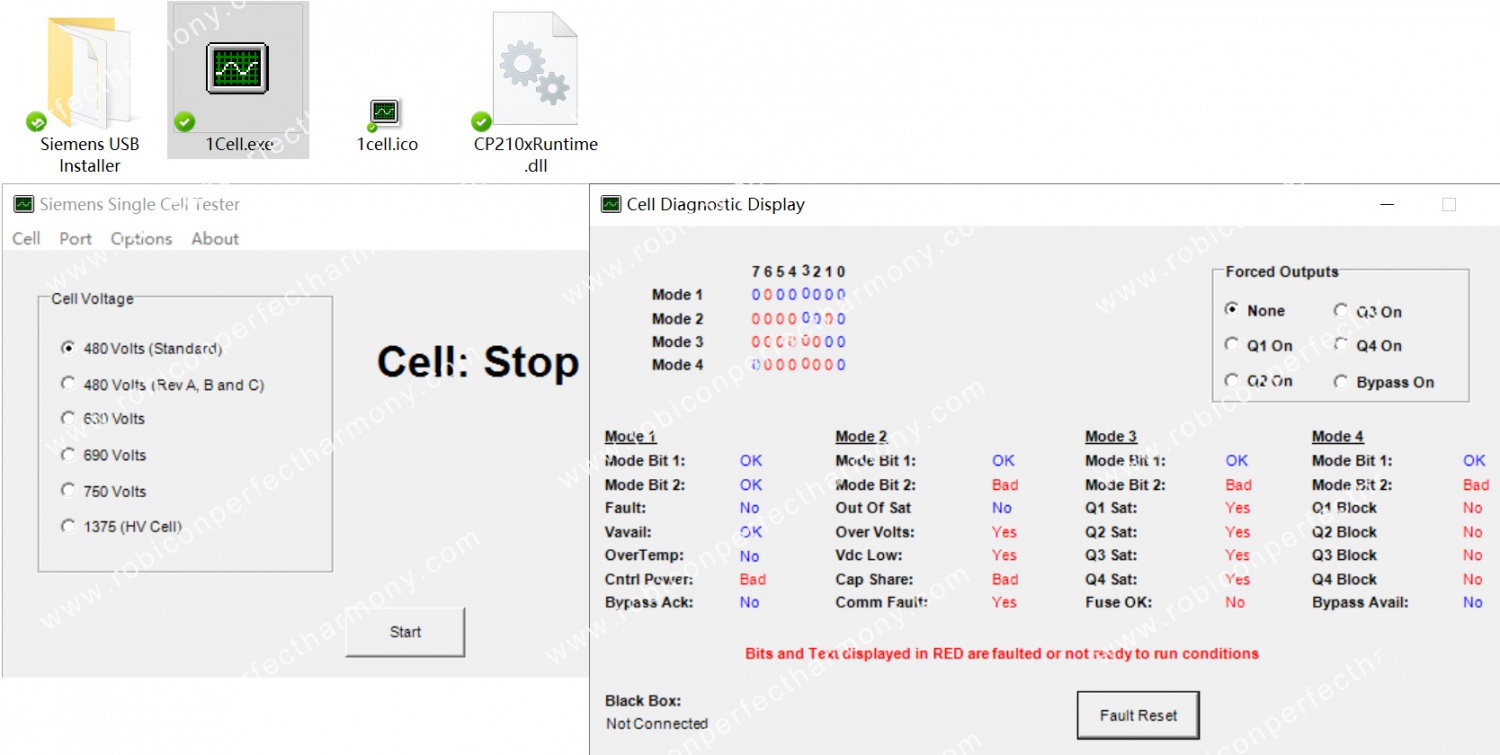
Task: Click the Bypass Avail 'No' value
Action: pos(1473,603)
